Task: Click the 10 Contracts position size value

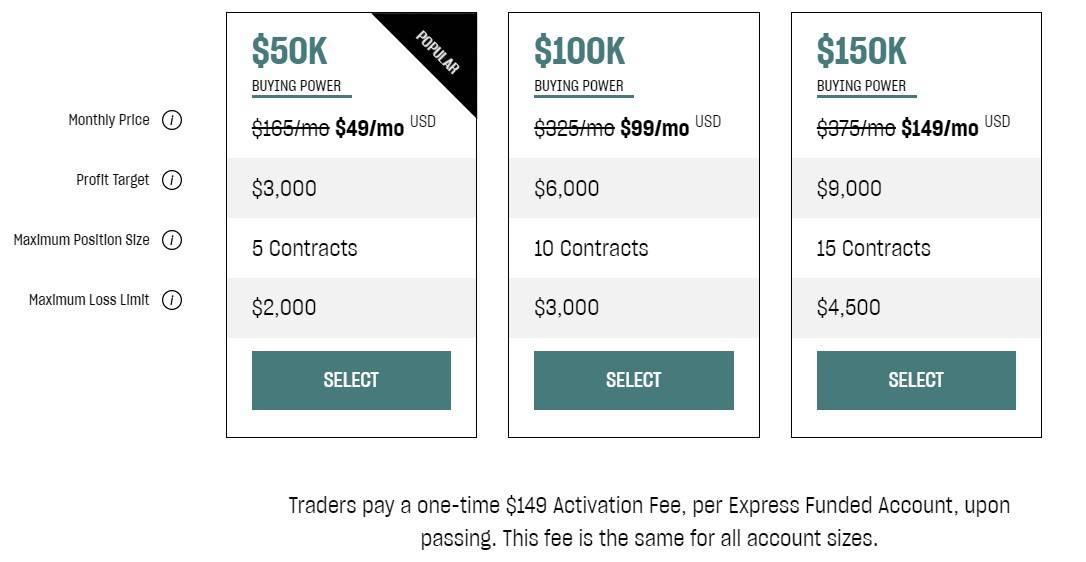Action: tap(591, 248)
